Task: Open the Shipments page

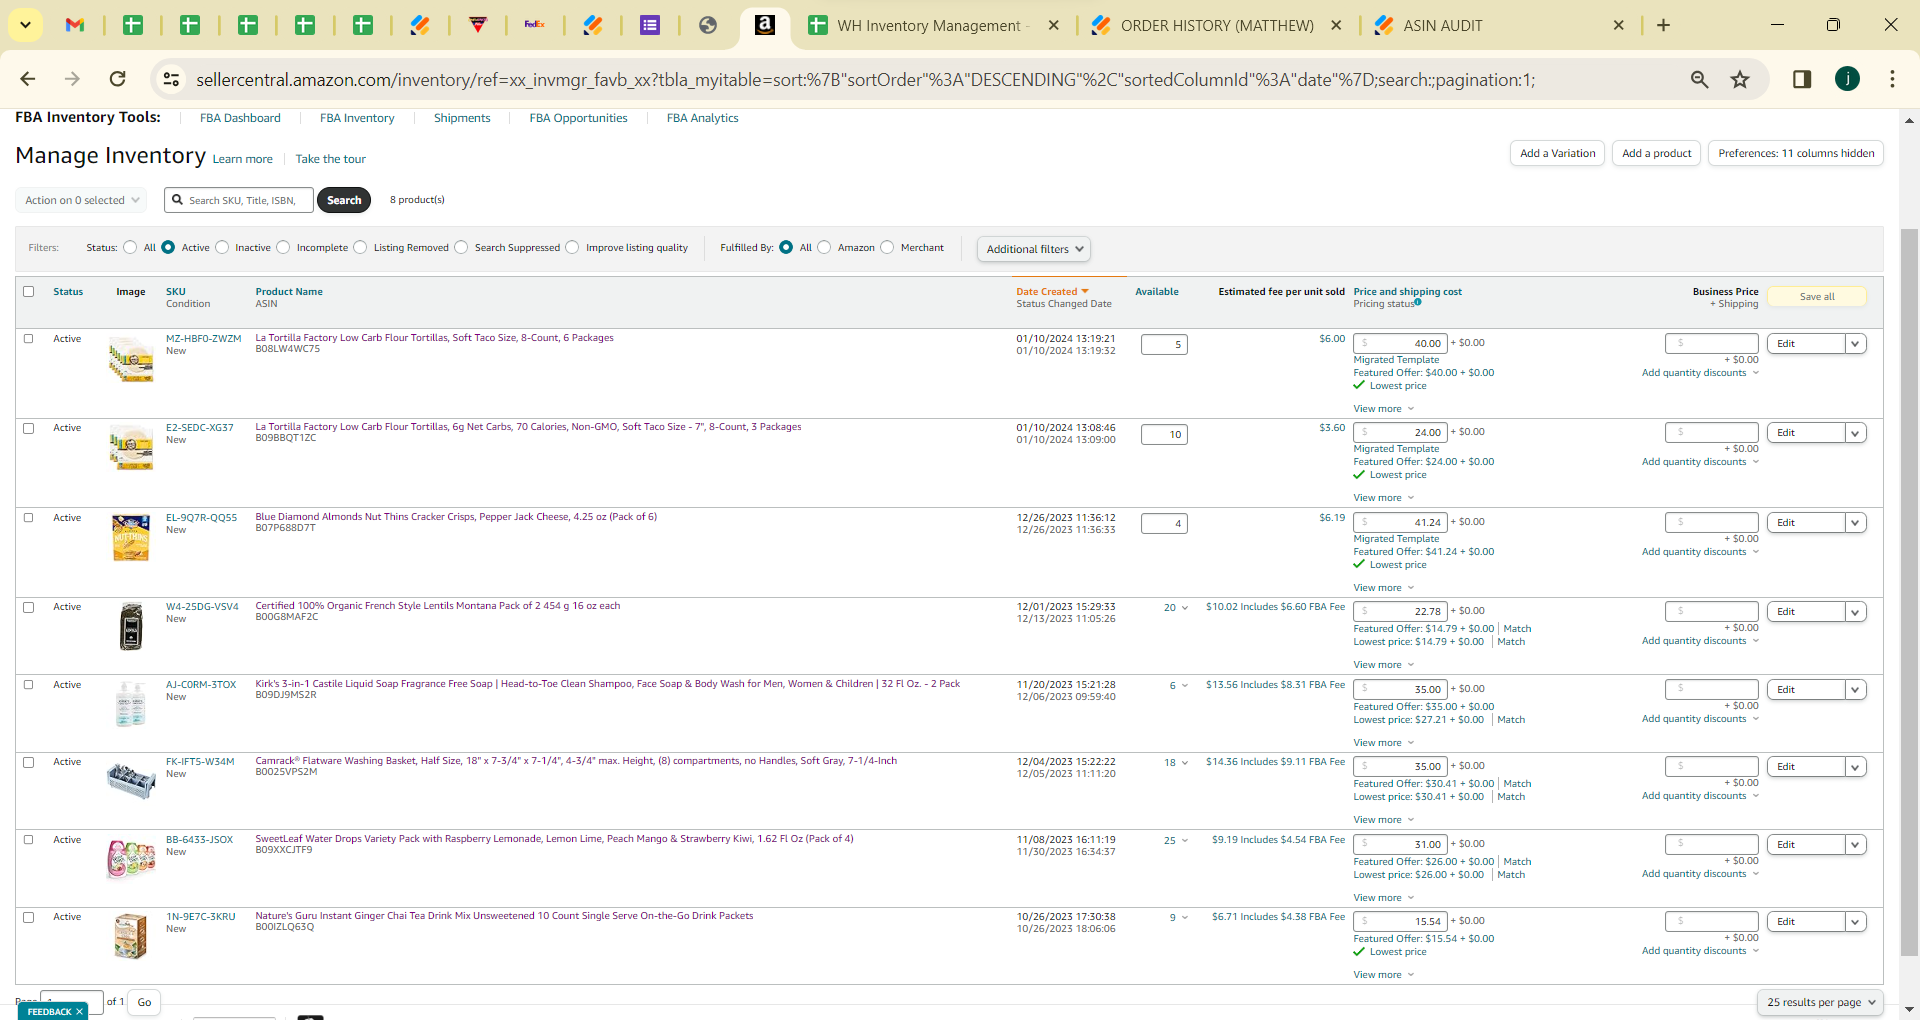Action: (462, 118)
